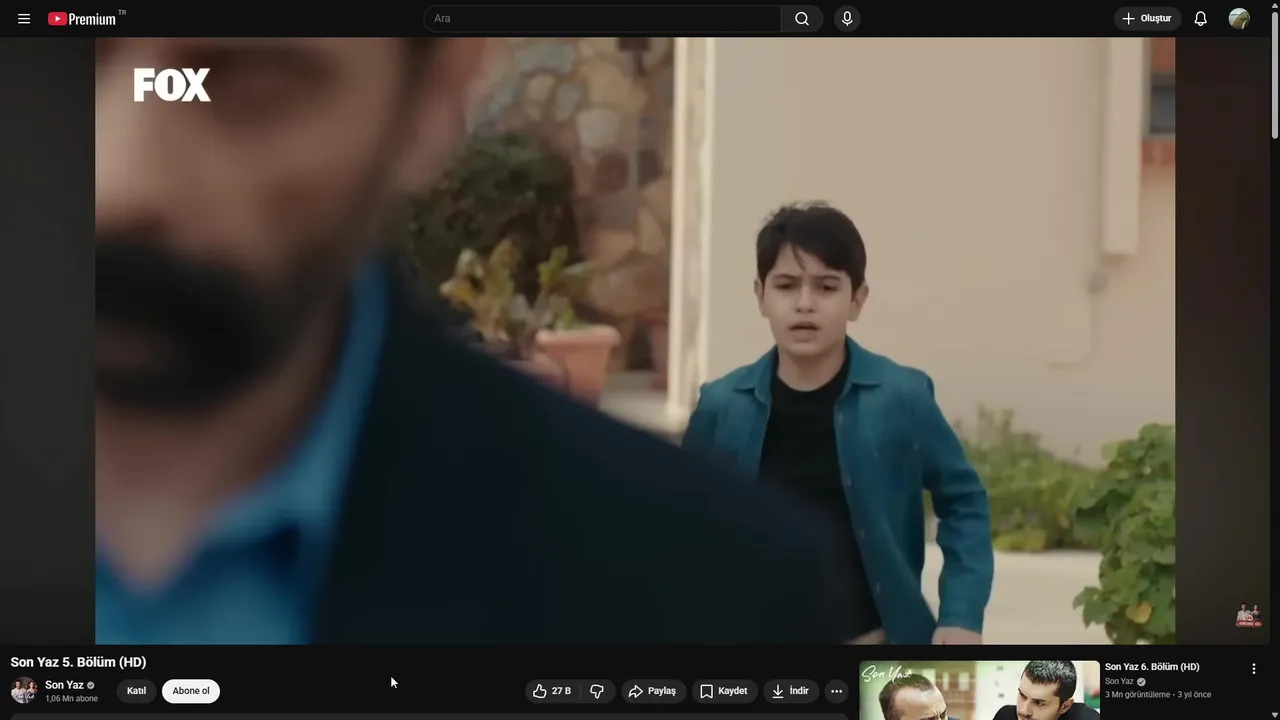Click the Oluştur create button
The height and width of the screenshot is (720, 1280).
click(1148, 19)
